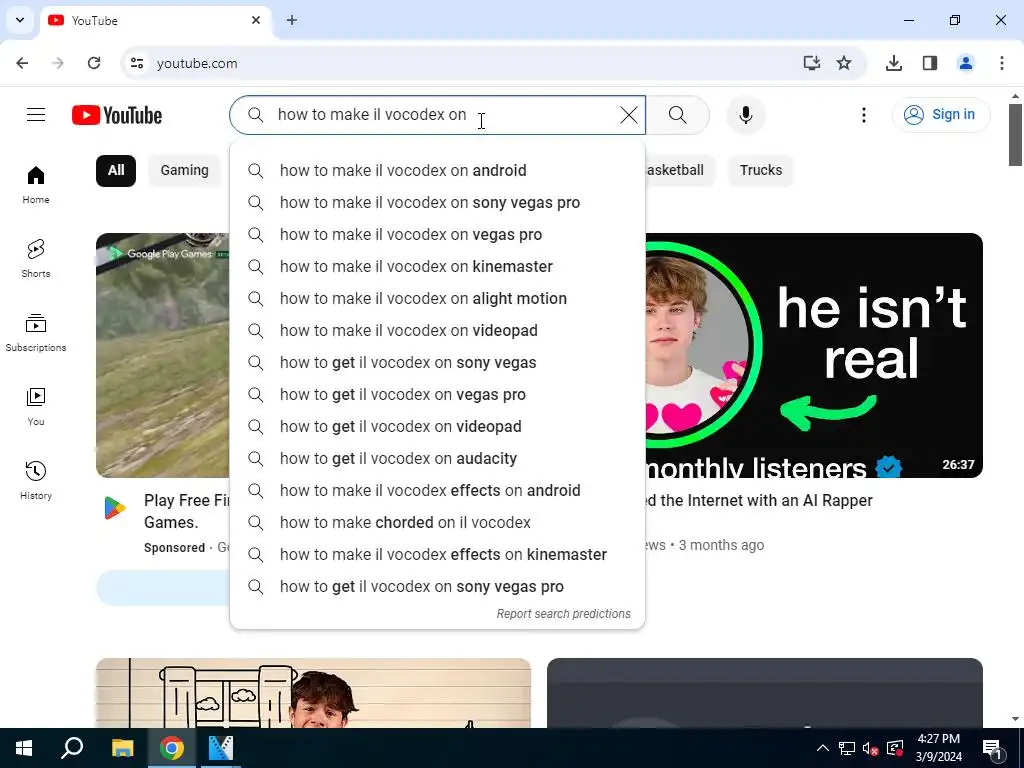Pick 'how to get il vocodex on videopad'

click(x=438, y=426)
